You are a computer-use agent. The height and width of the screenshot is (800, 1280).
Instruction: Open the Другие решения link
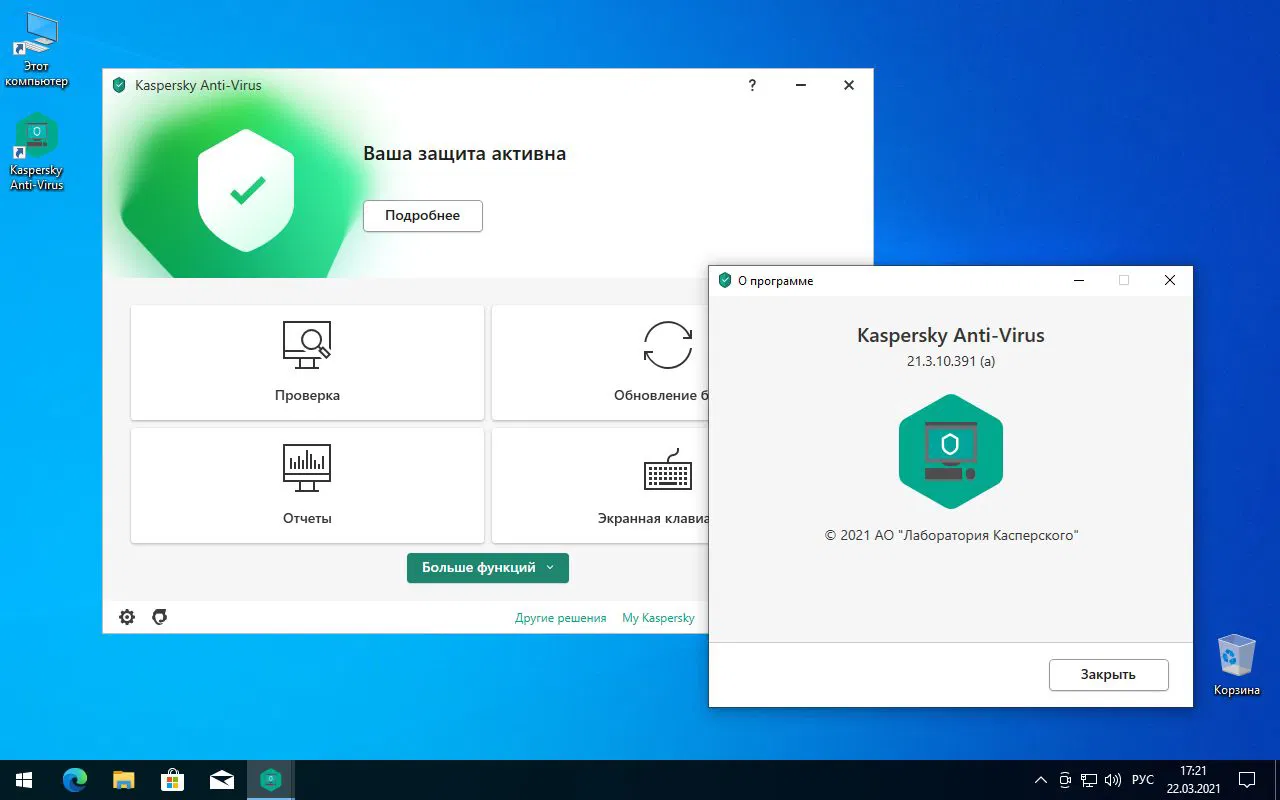pyautogui.click(x=561, y=618)
